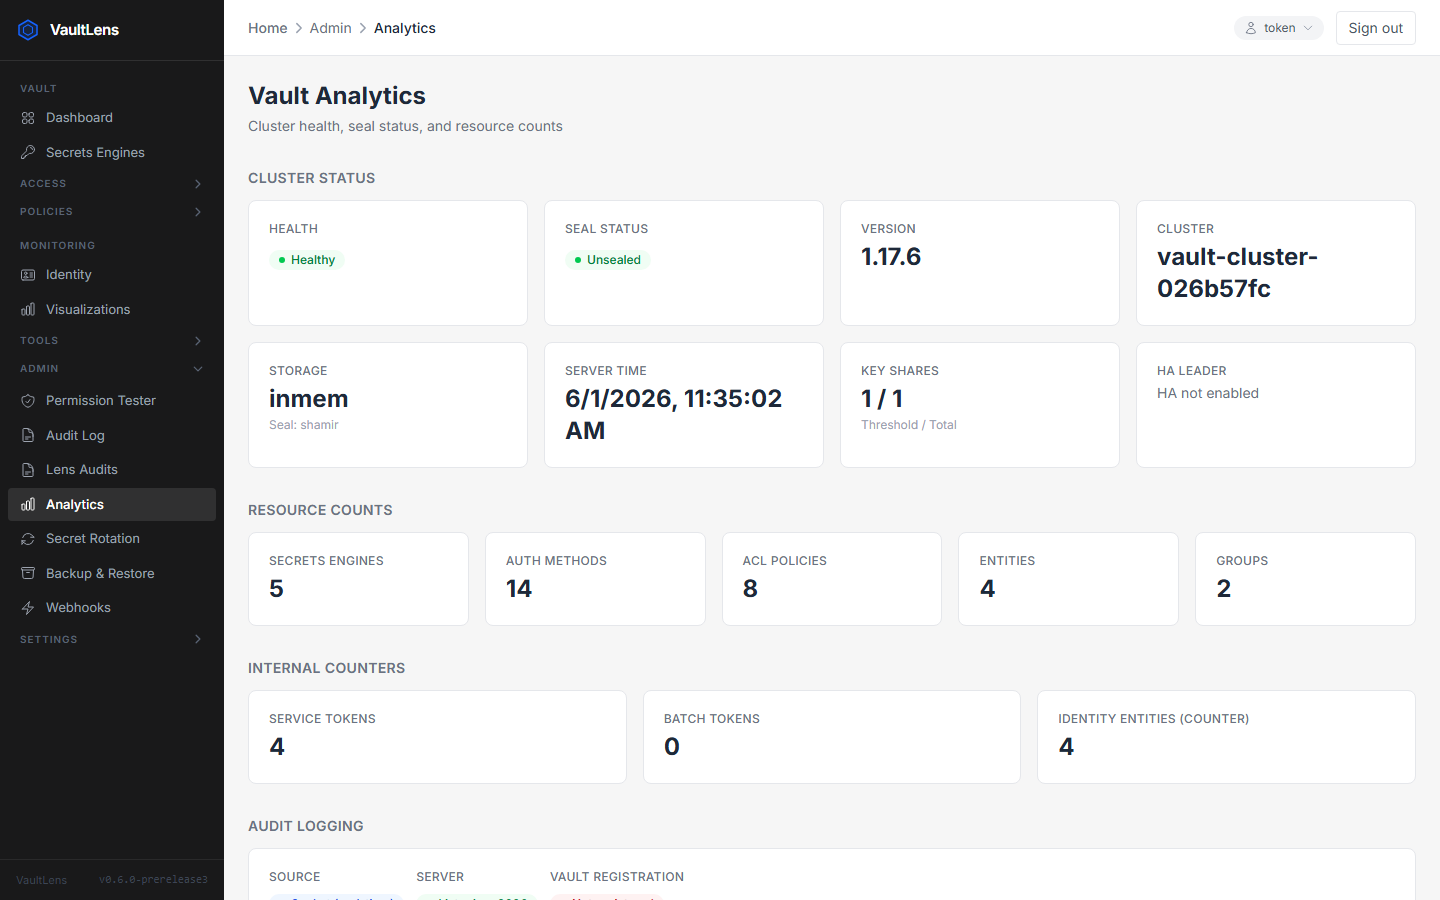Image resolution: width=1440 pixels, height=900 pixels.
Task: Click the Audit Logging section heading
Action: [x=306, y=826]
